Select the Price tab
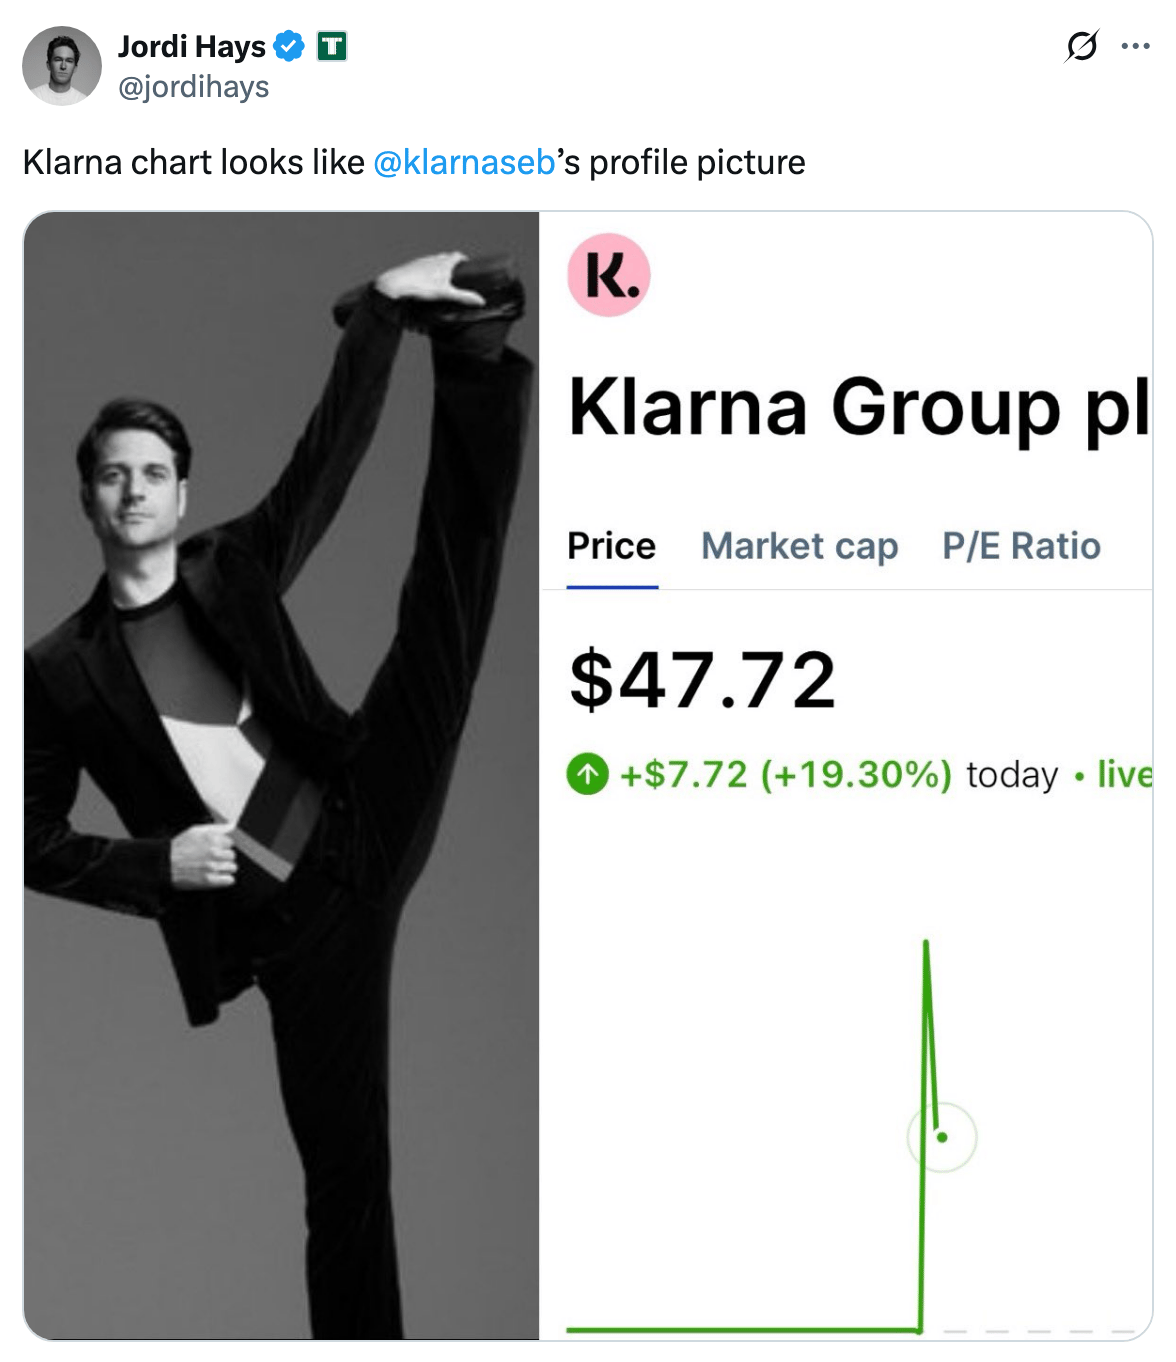 pos(612,546)
